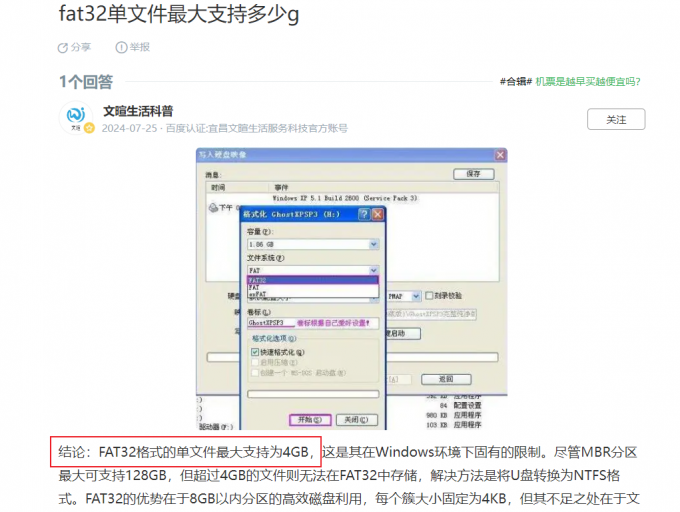Choose FAT32 in file system list

pyautogui.click(x=313, y=280)
